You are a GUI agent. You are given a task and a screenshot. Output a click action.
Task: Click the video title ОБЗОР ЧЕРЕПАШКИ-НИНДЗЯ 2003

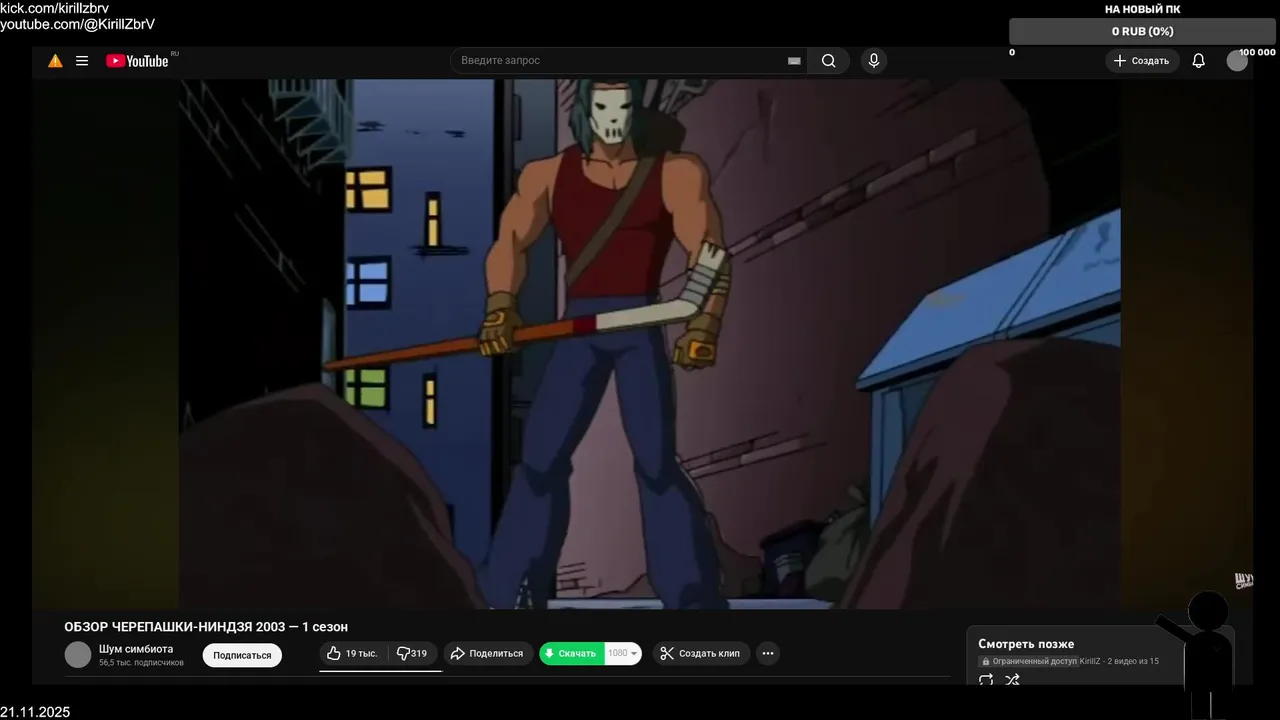click(x=206, y=627)
